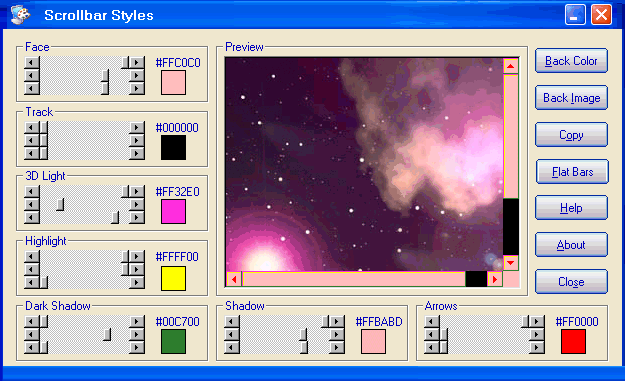Click the 3D Light middle slider thumb
The width and height of the screenshot is (625, 381).
60,204
